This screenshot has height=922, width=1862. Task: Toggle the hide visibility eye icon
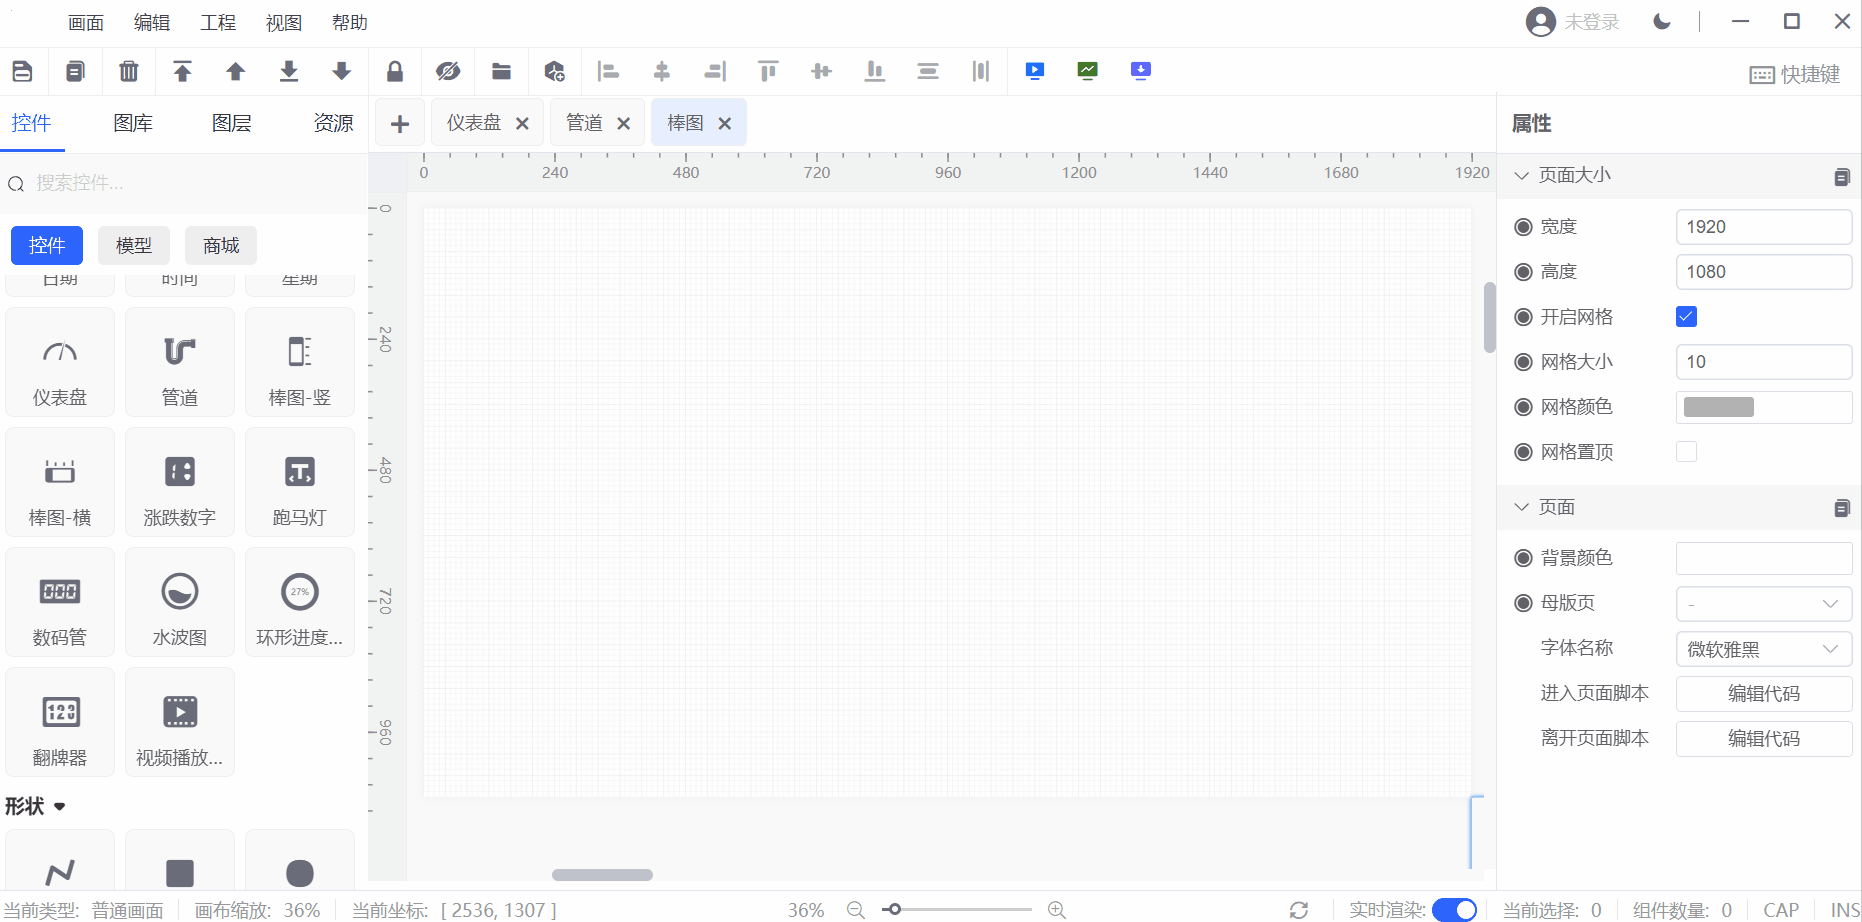point(448,71)
